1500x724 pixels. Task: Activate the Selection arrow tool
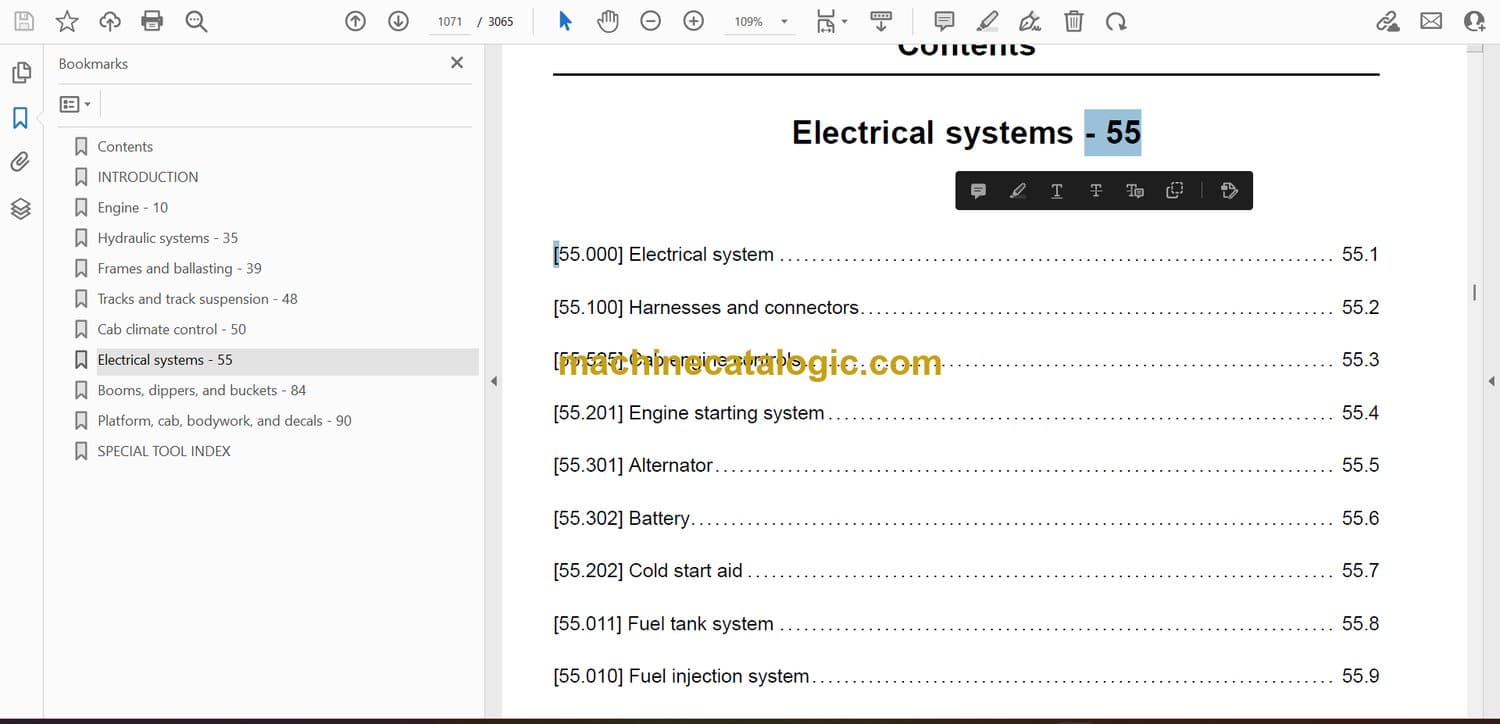[565, 21]
